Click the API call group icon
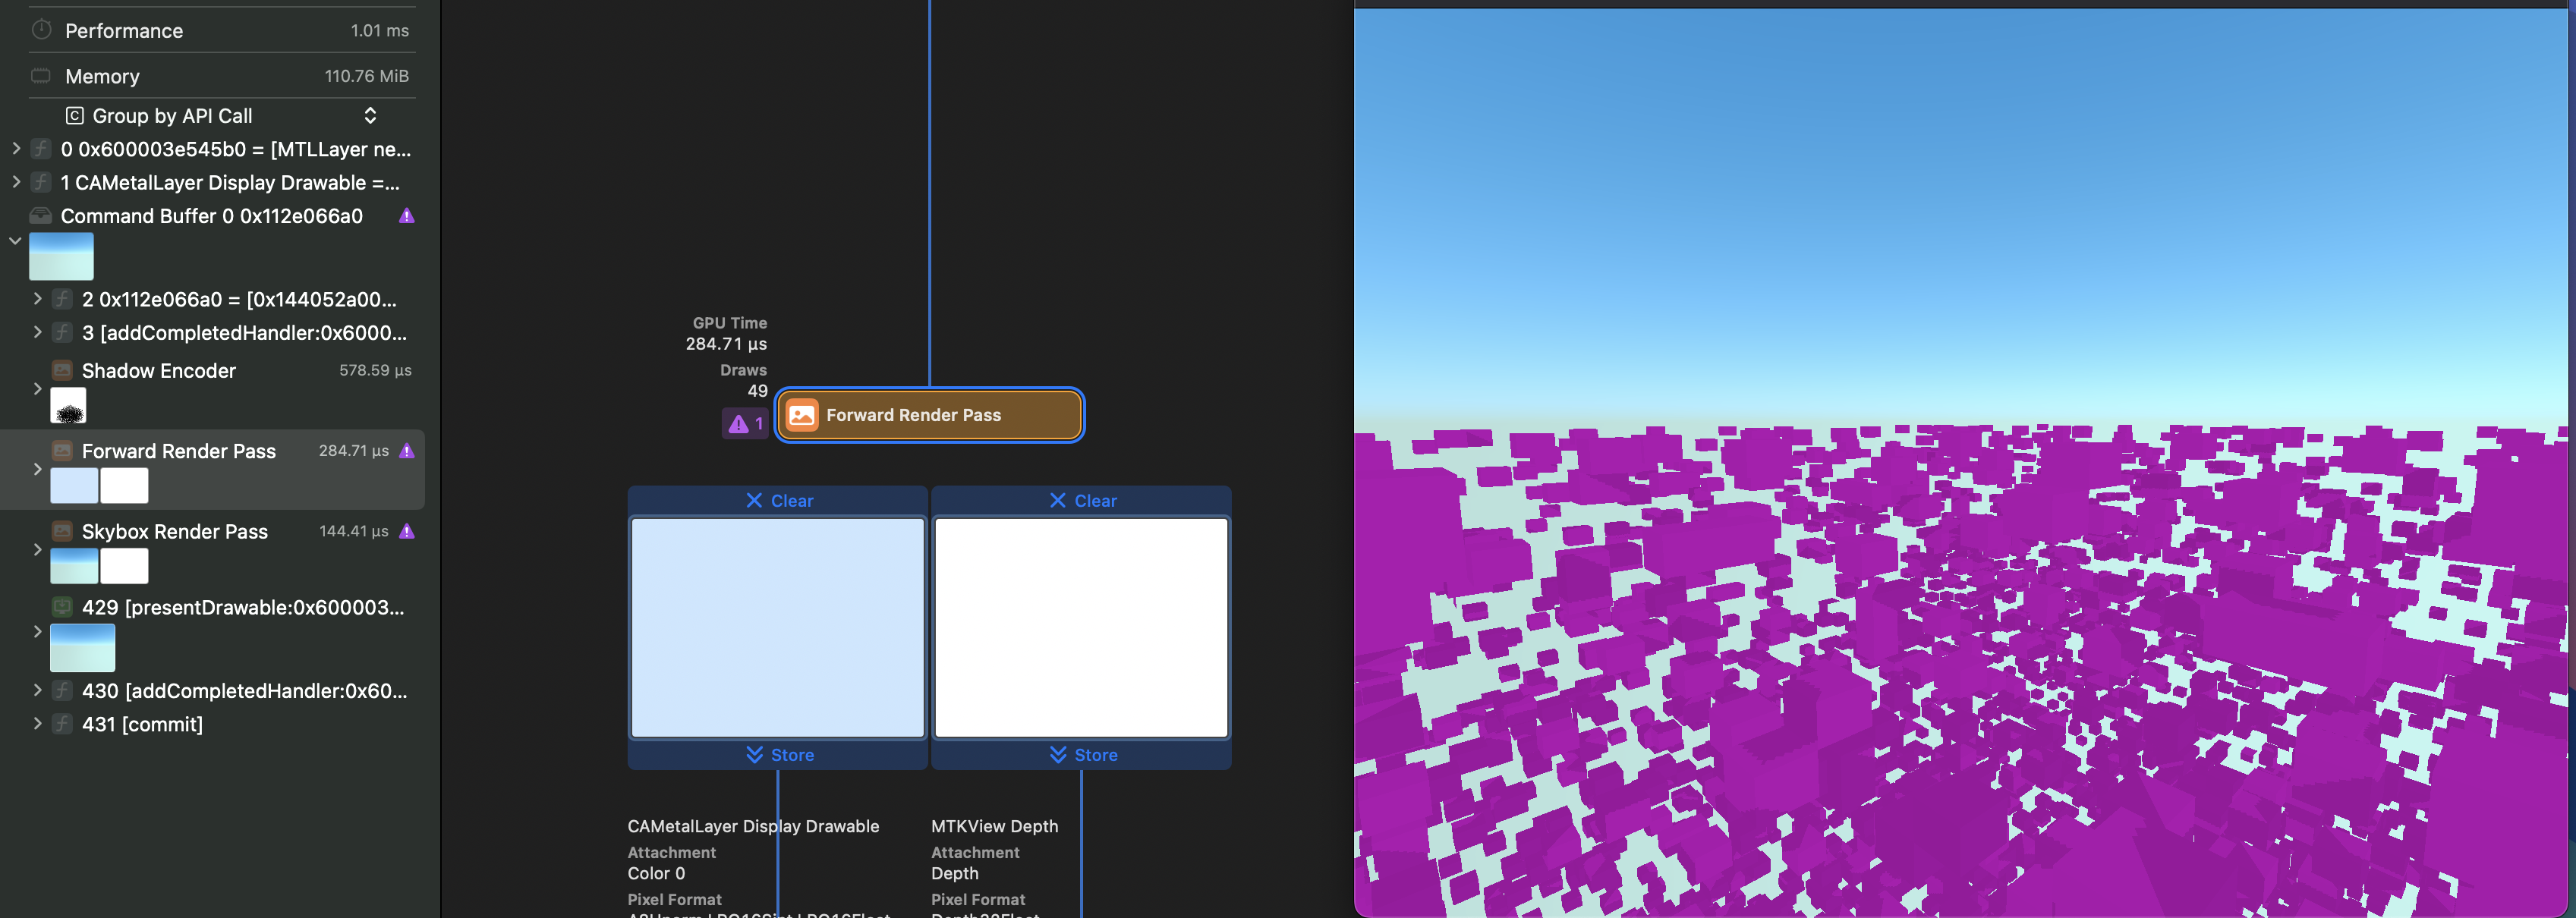This screenshot has width=2576, height=918. coord(74,116)
